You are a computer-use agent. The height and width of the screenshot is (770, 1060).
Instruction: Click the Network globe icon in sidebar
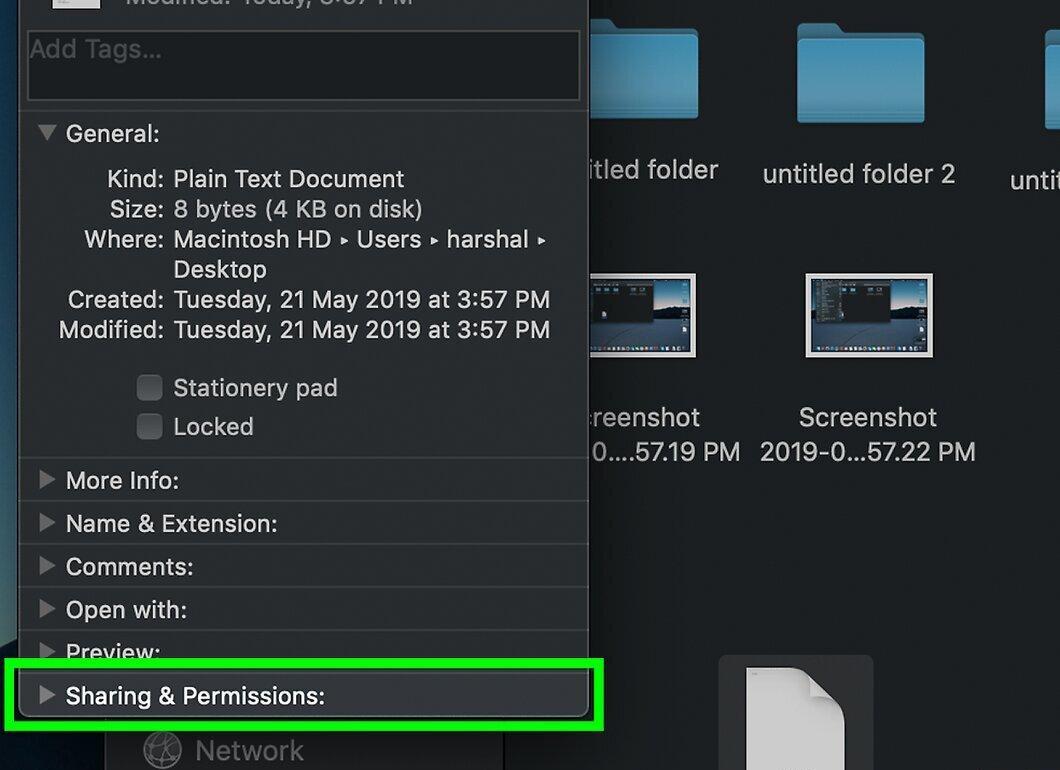[x=162, y=750]
